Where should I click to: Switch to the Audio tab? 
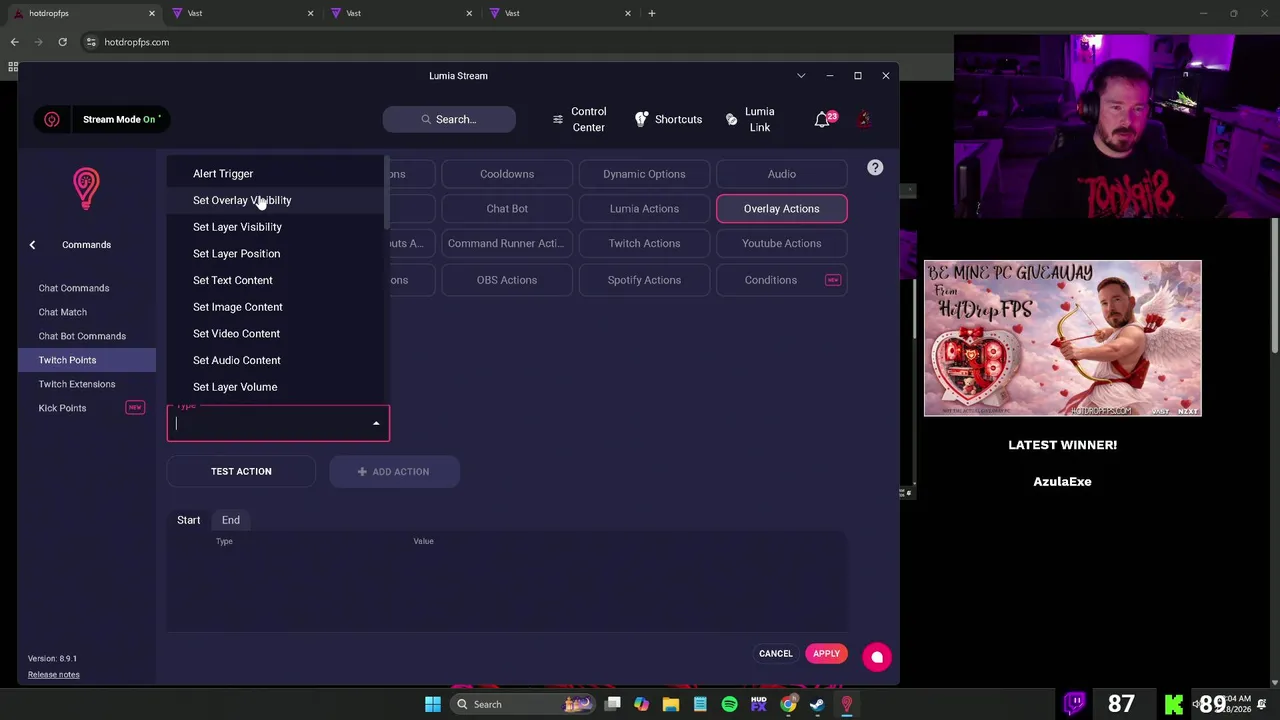click(x=782, y=174)
